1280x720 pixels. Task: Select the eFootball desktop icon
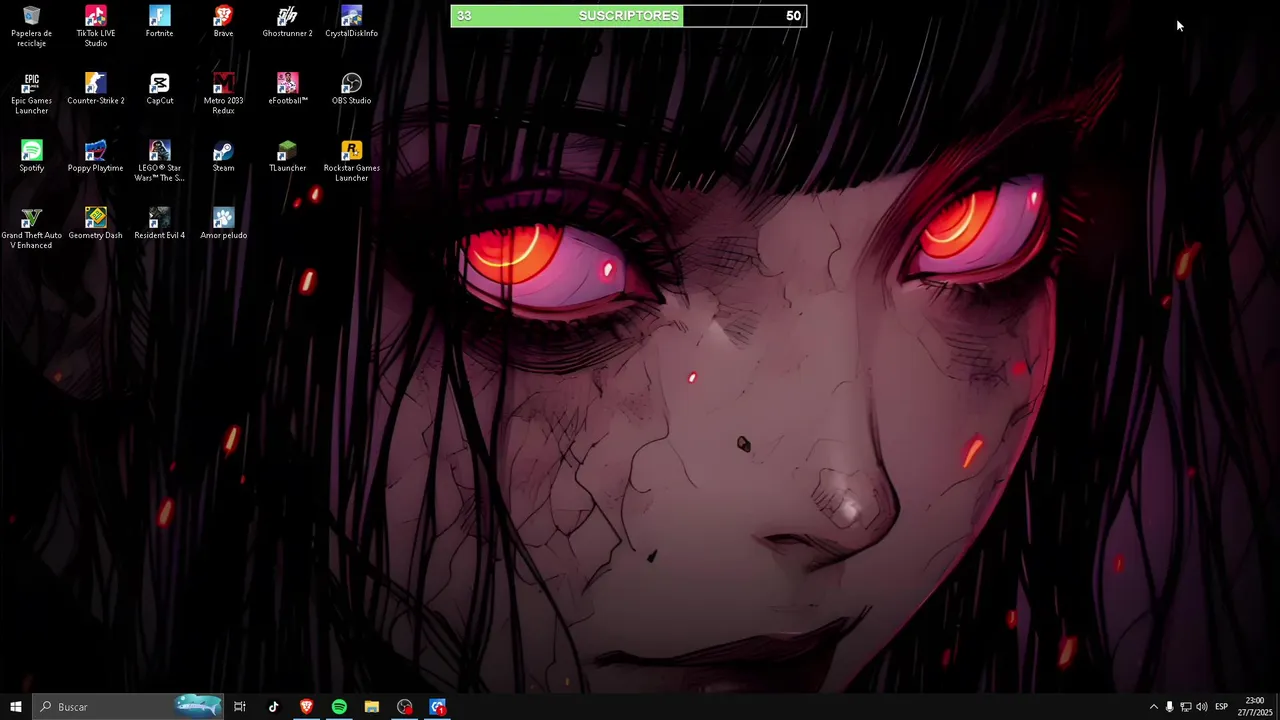pyautogui.click(x=287, y=88)
